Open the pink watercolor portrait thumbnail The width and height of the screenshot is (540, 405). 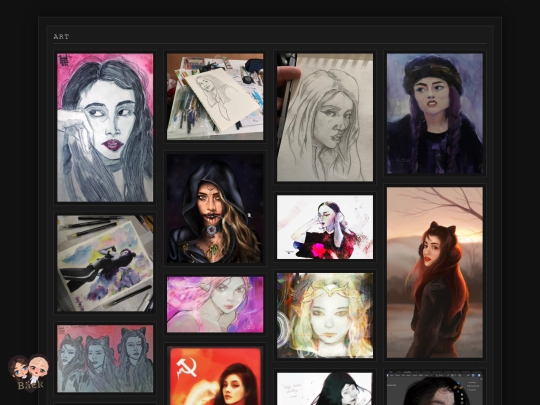tap(105, 127)
